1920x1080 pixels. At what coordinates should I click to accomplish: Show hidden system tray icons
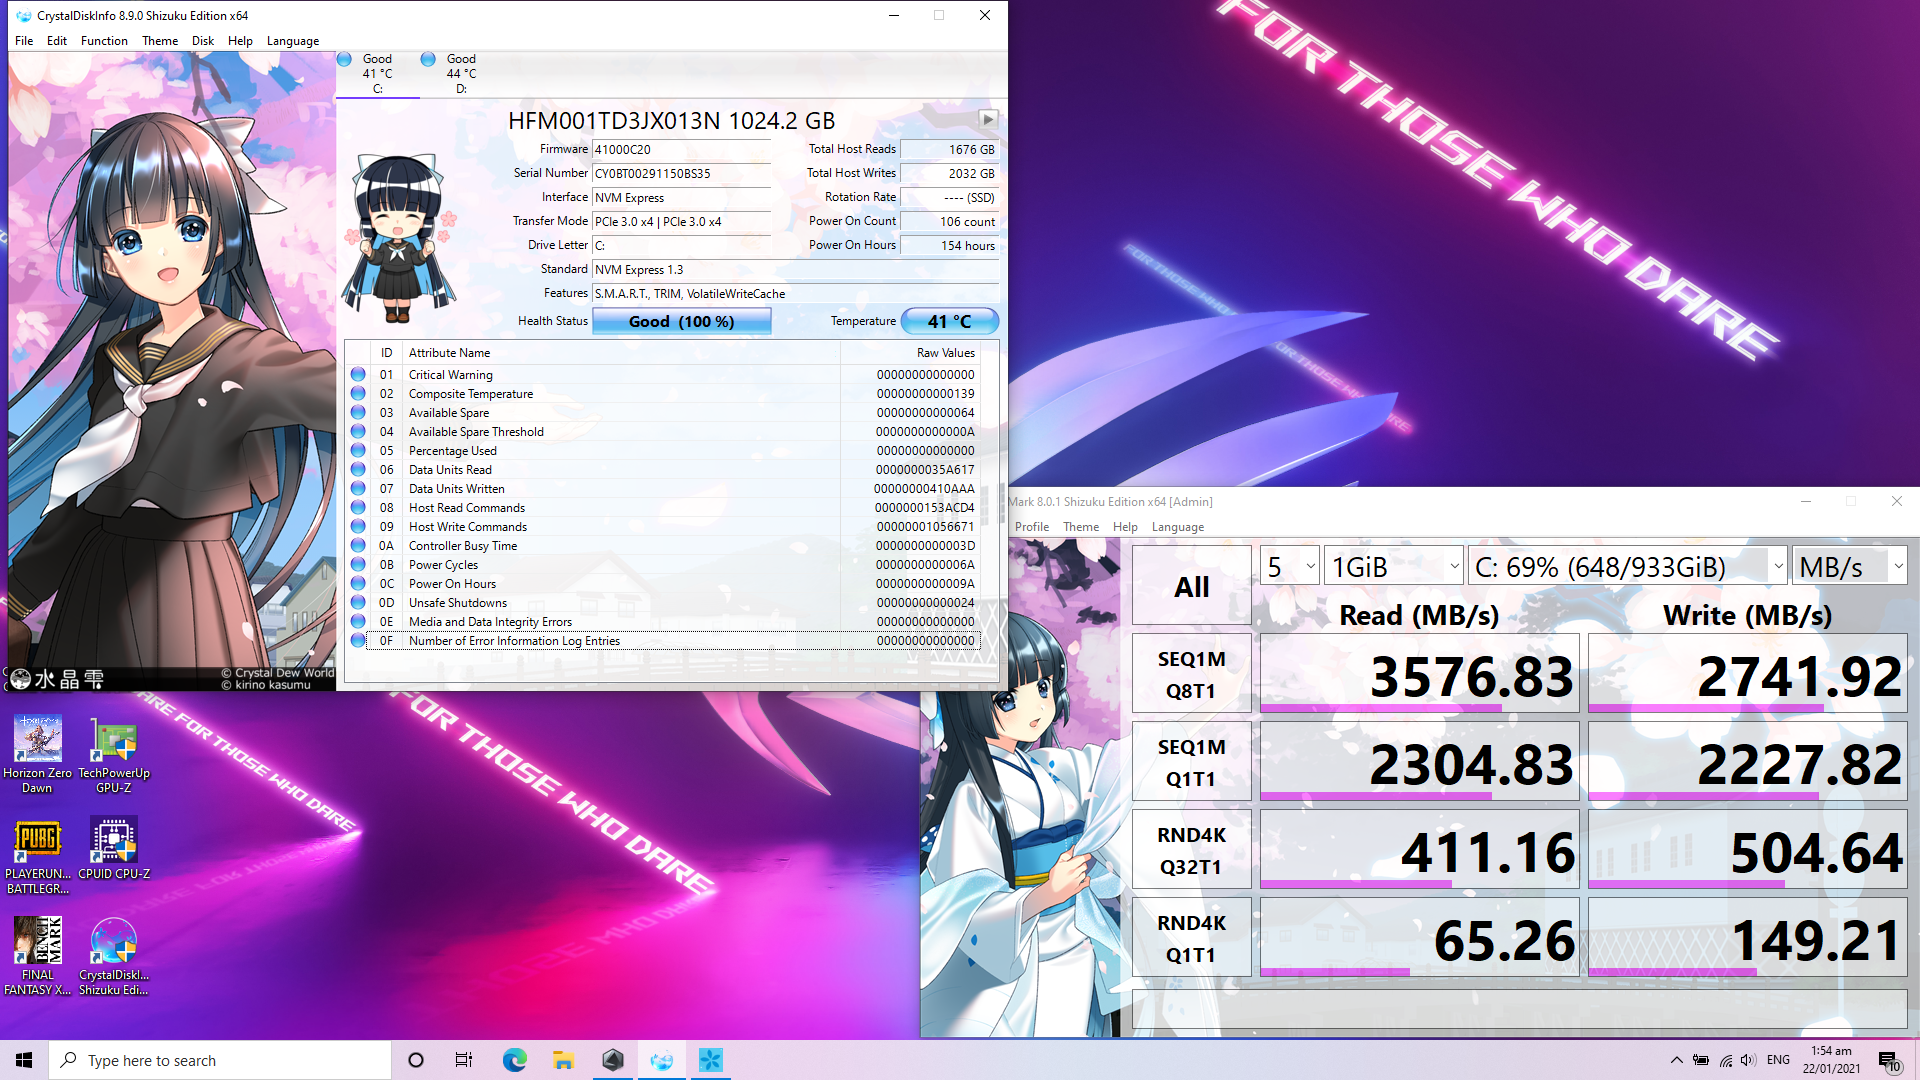click(x=1676, y=1060)
